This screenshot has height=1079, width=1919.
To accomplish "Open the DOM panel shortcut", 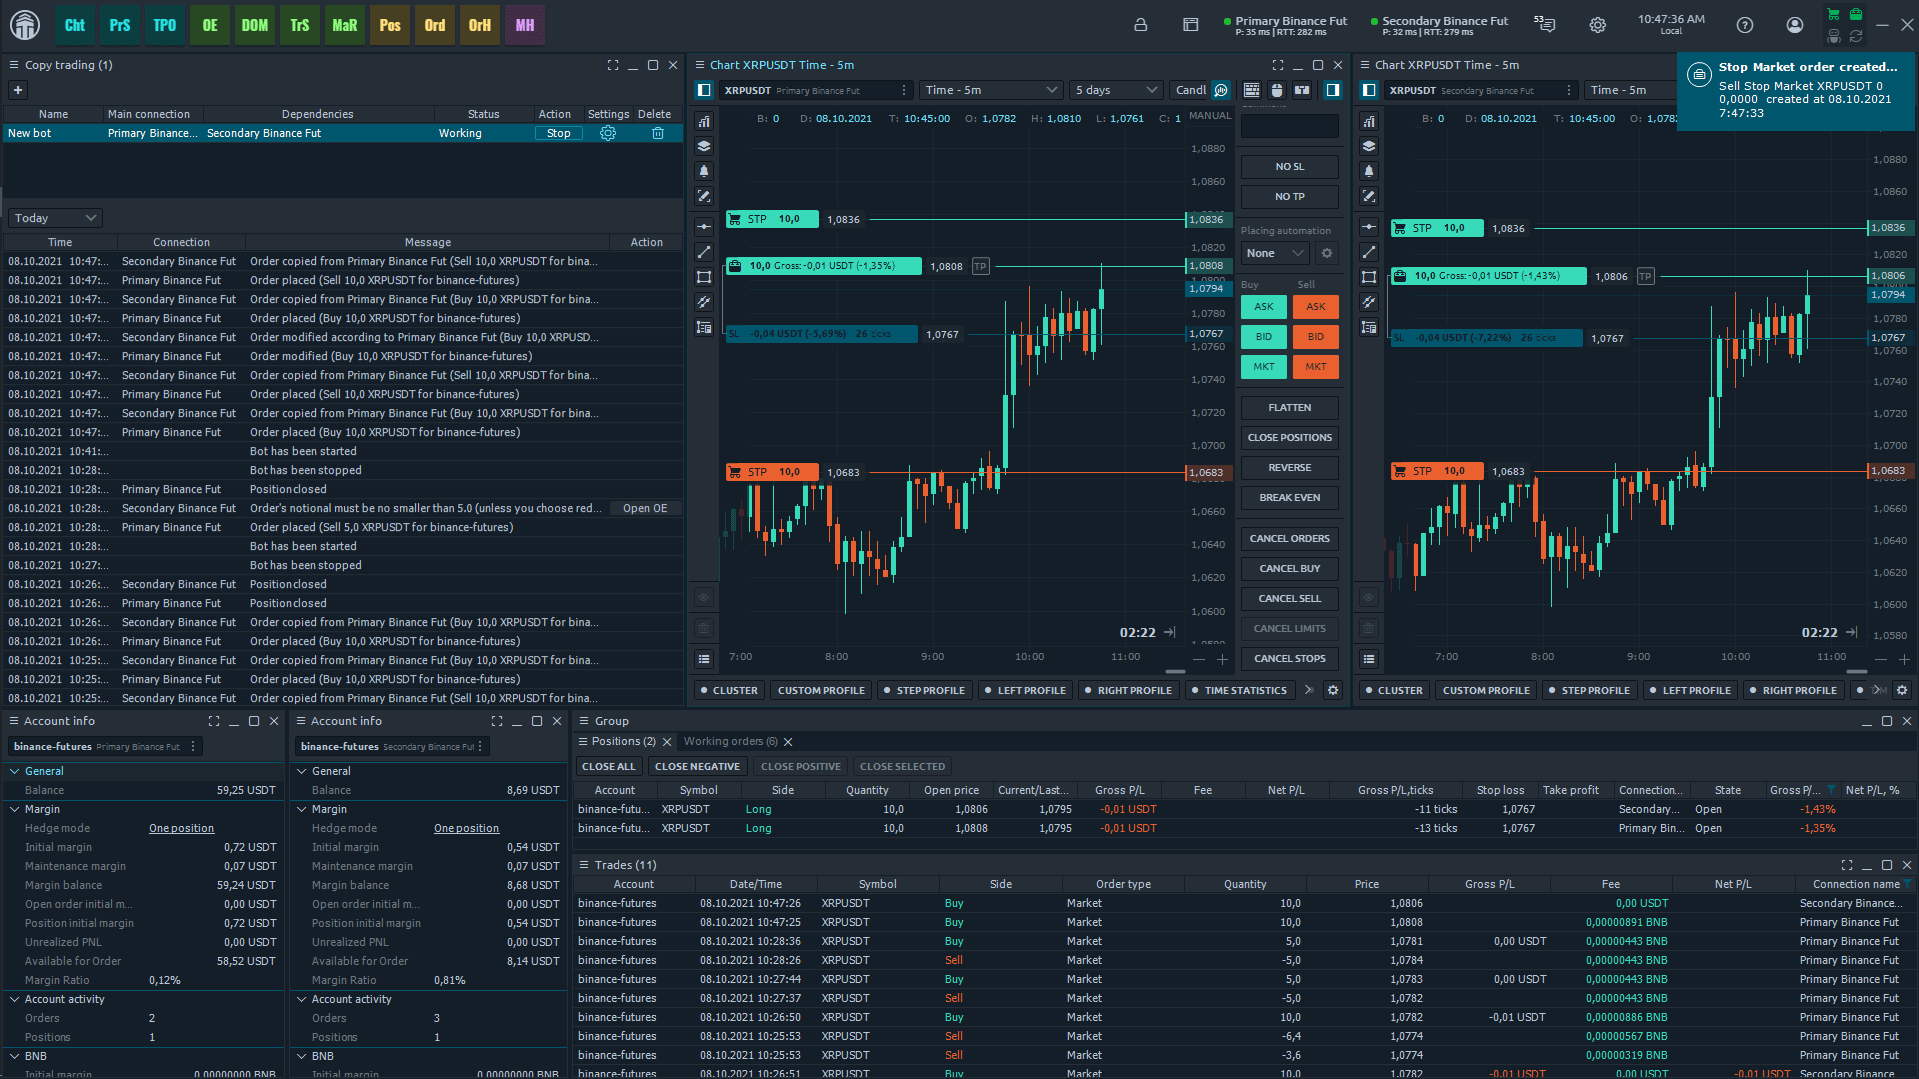I will [254, 25].
